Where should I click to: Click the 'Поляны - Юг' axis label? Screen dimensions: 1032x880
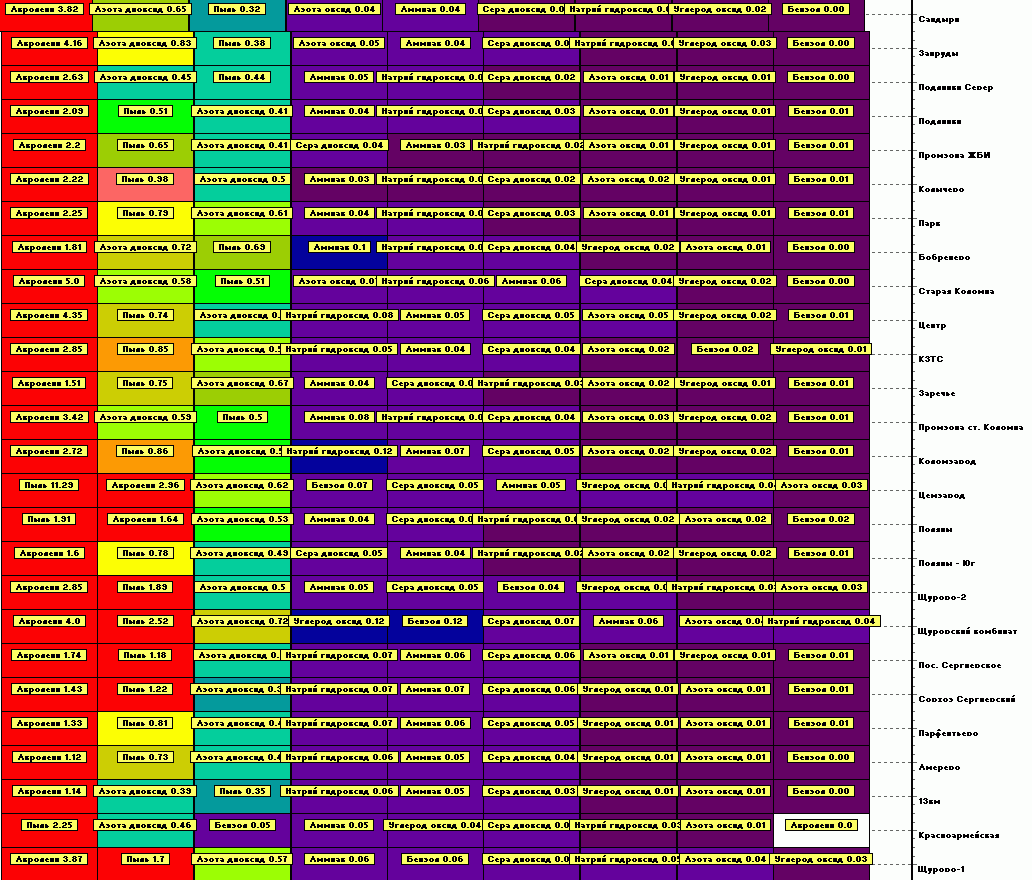point(947,563)
